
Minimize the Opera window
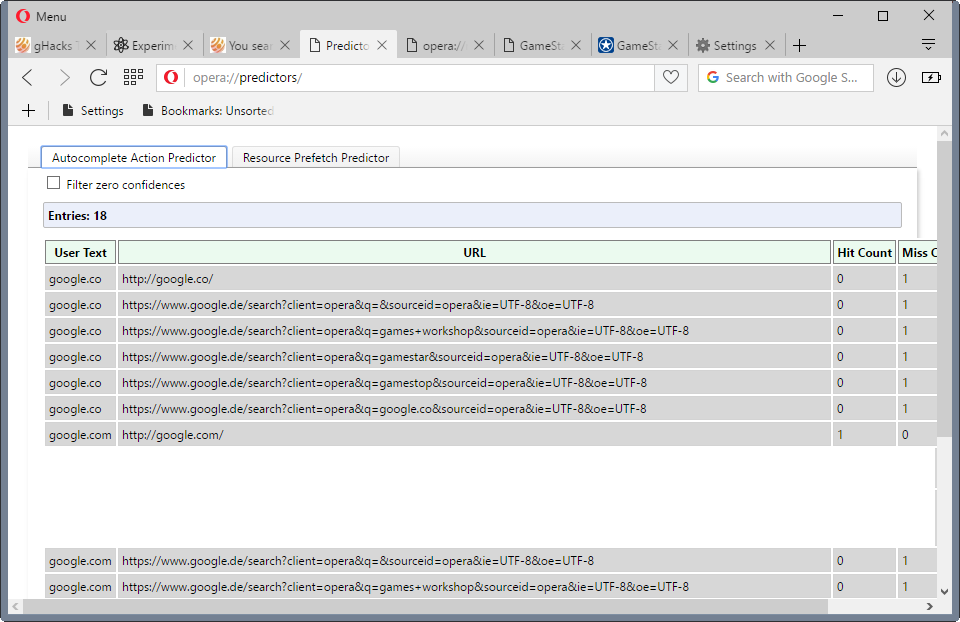(838, 16)
